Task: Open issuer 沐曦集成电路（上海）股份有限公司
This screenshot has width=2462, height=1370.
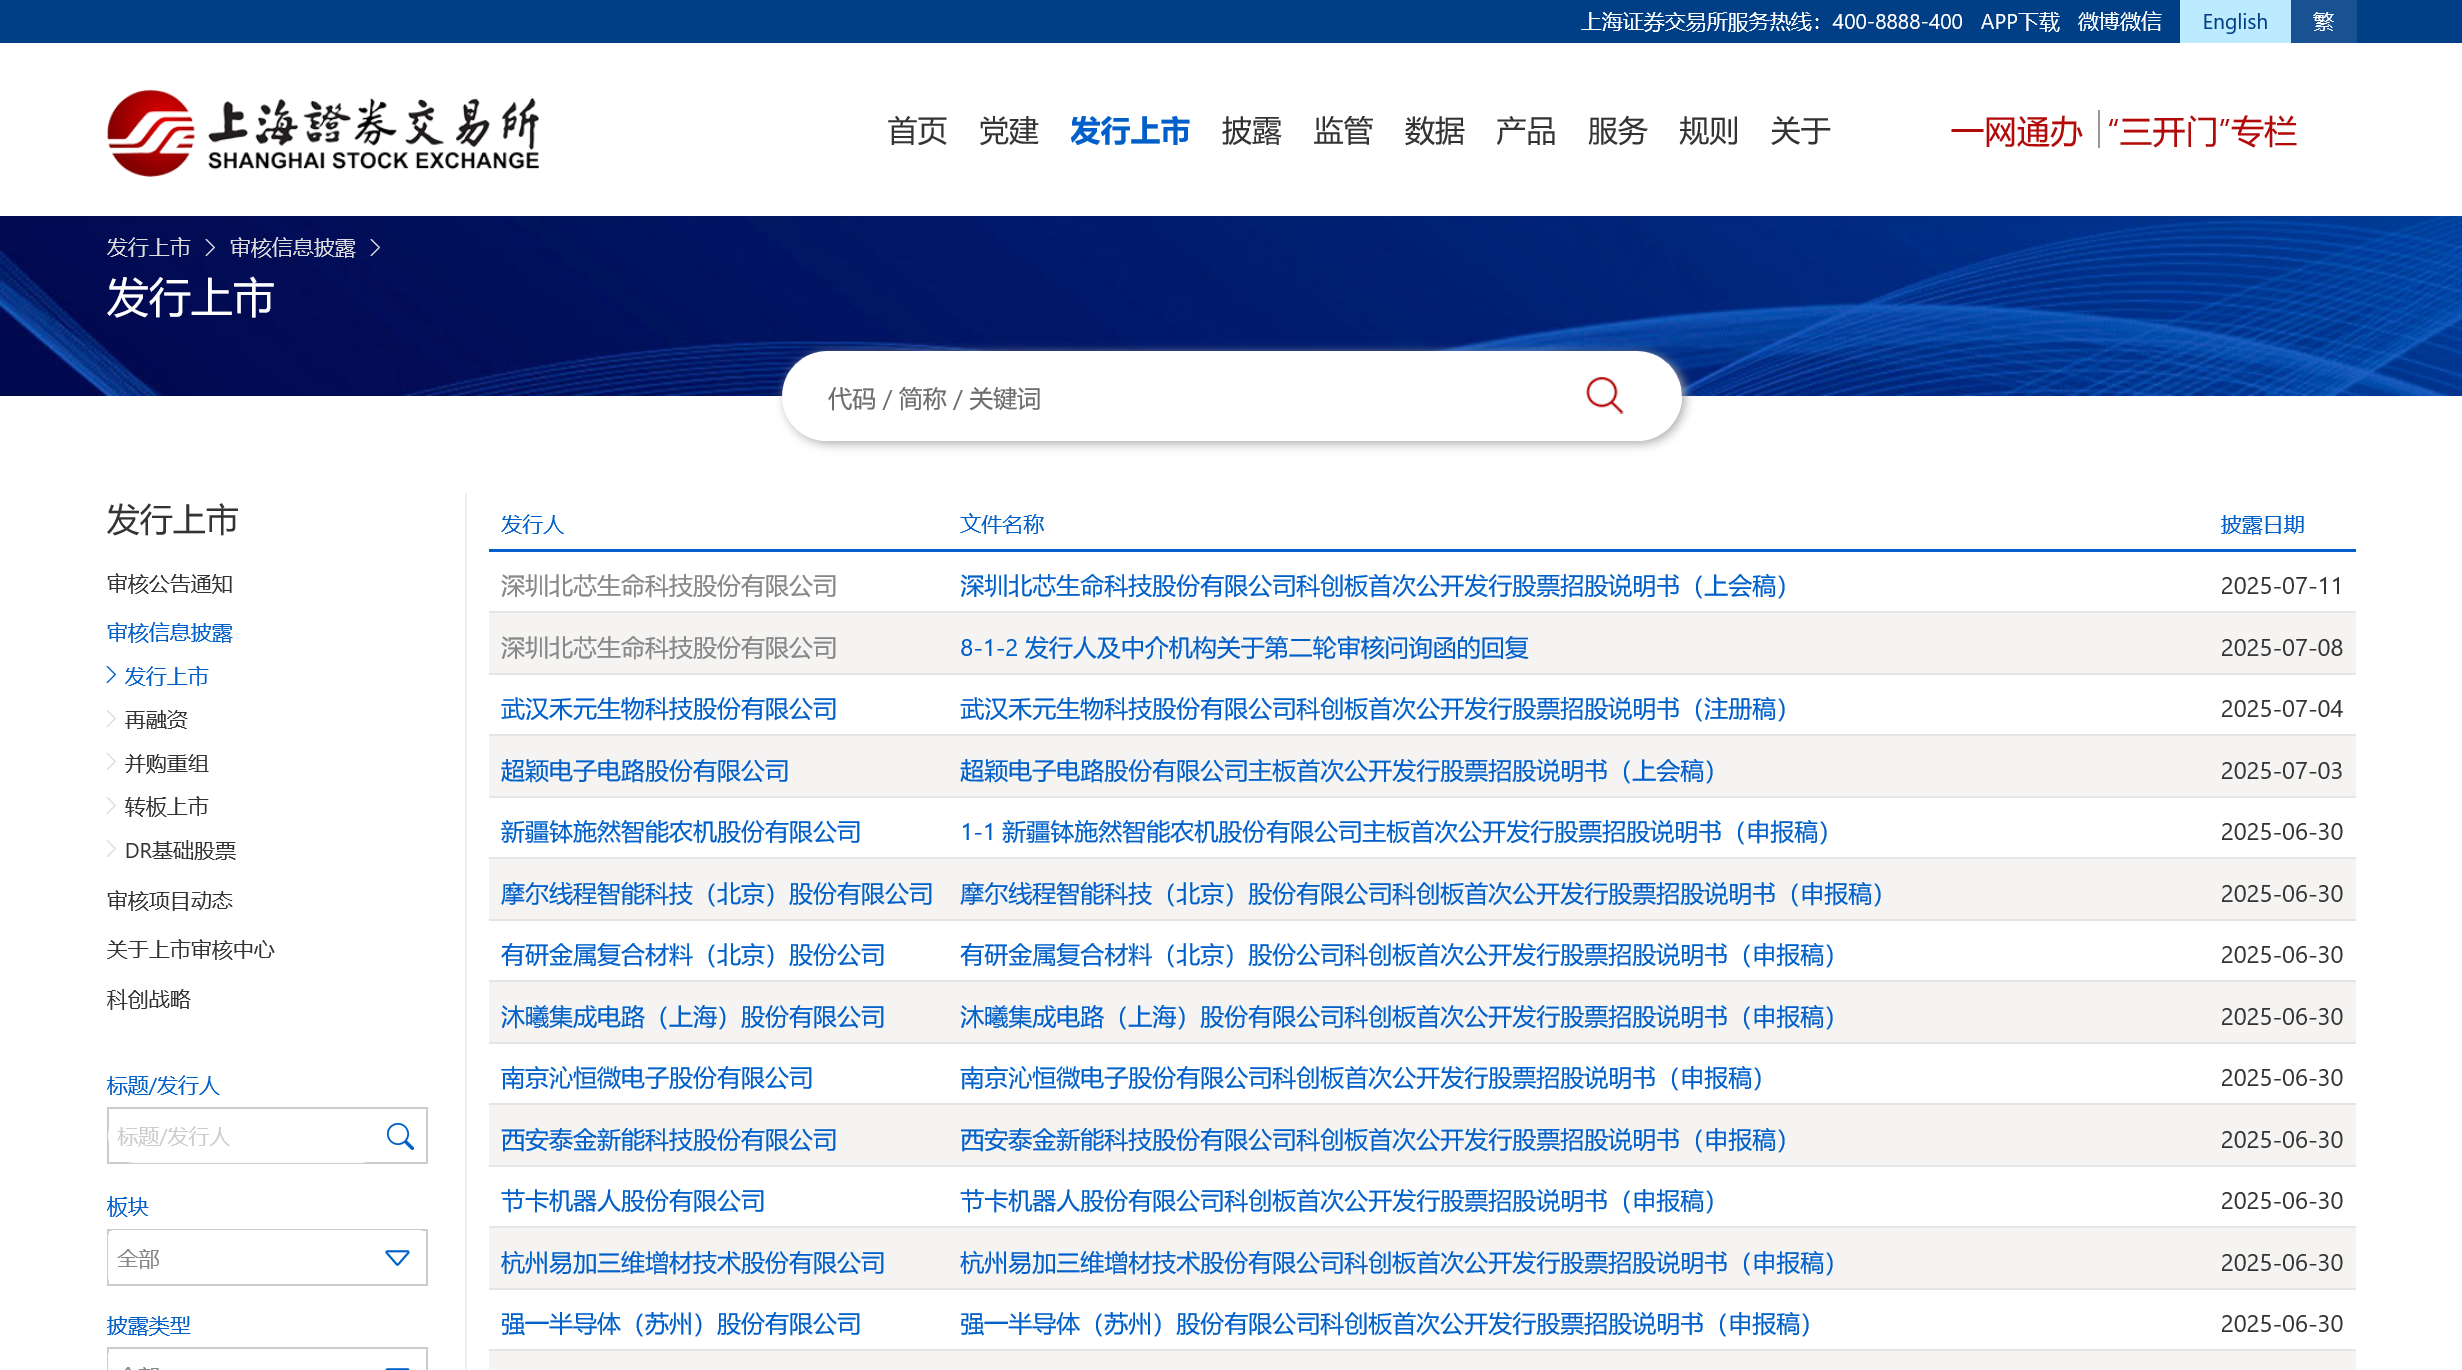Action: coord(693,1017)
